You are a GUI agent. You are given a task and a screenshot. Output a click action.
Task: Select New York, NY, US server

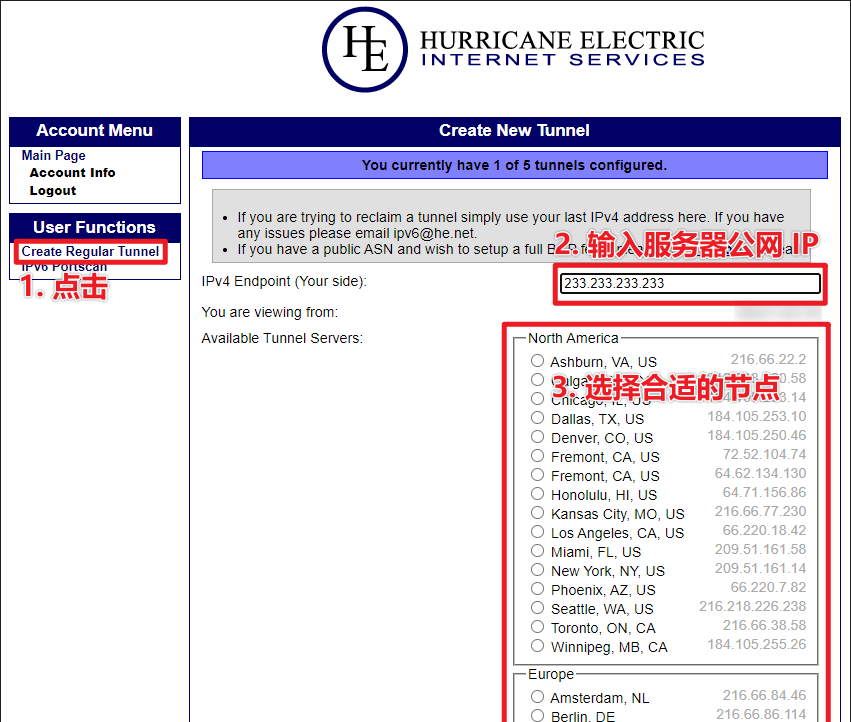537,569
